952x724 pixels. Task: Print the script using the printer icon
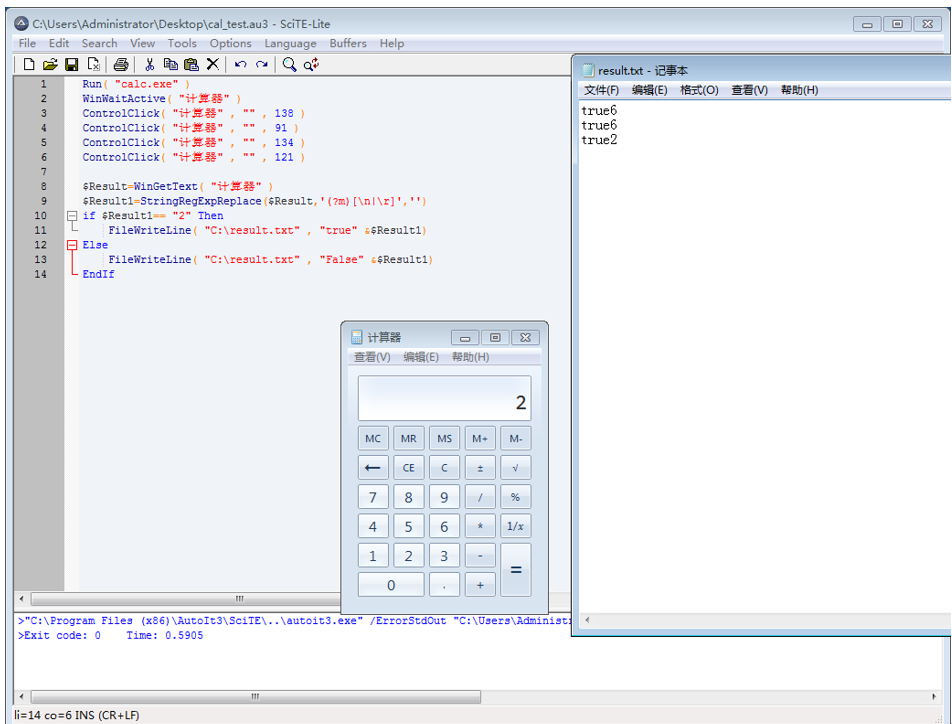point(121,64)
